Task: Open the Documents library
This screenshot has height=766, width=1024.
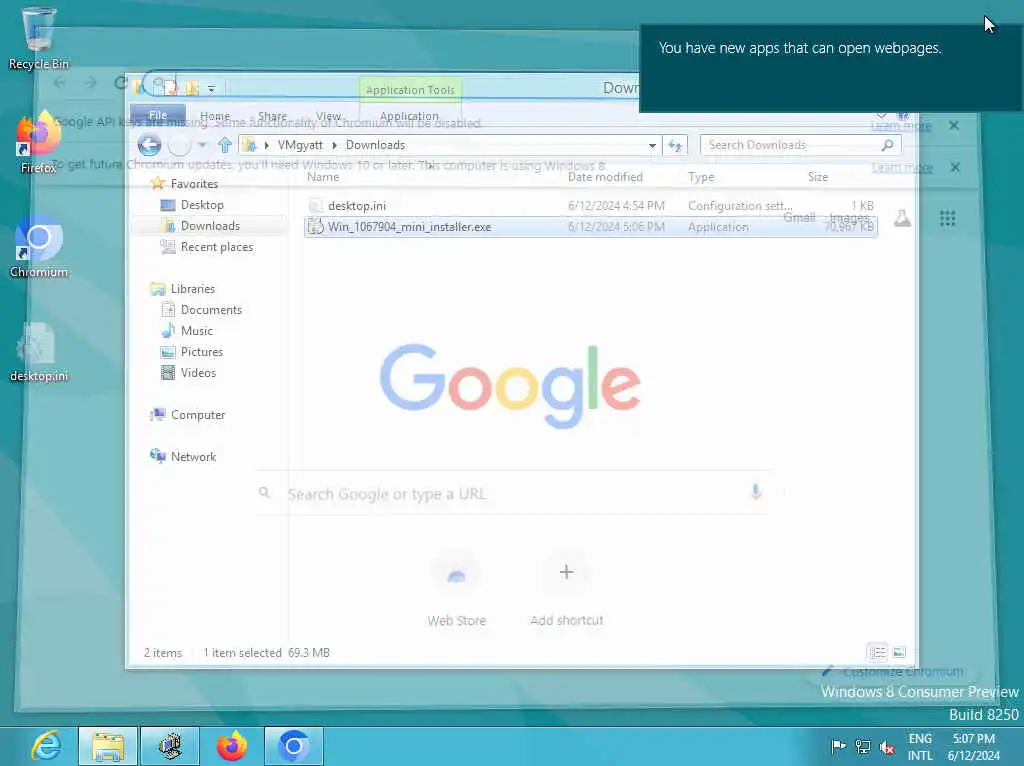Action: [211, 309]
